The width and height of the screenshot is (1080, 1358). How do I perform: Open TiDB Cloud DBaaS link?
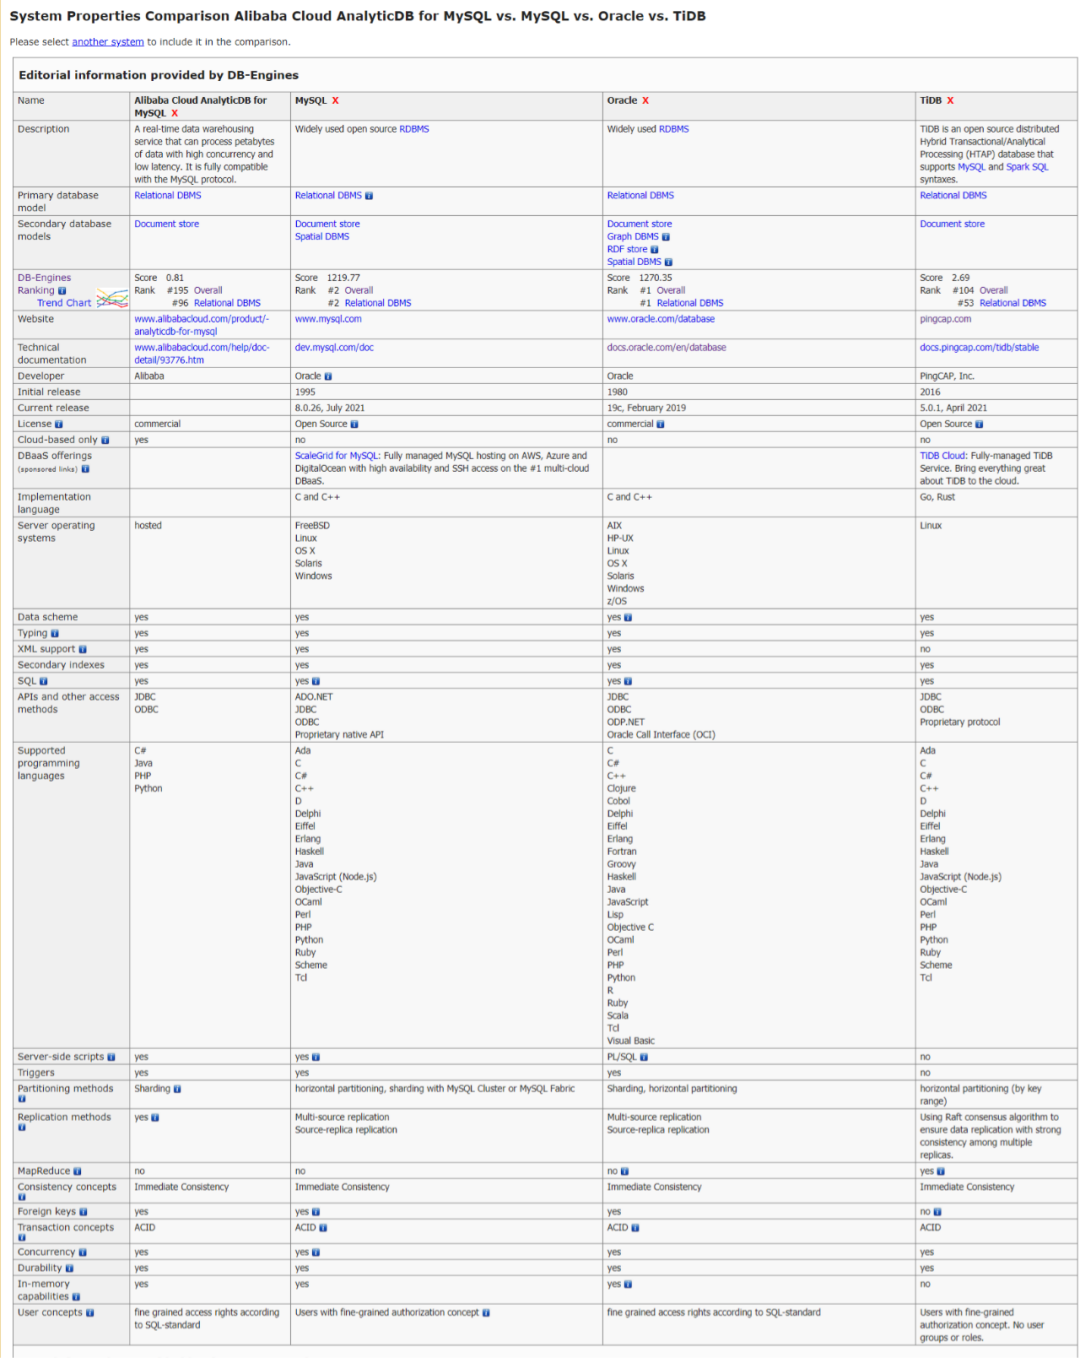pyautogui.click(x=943, y=456)
